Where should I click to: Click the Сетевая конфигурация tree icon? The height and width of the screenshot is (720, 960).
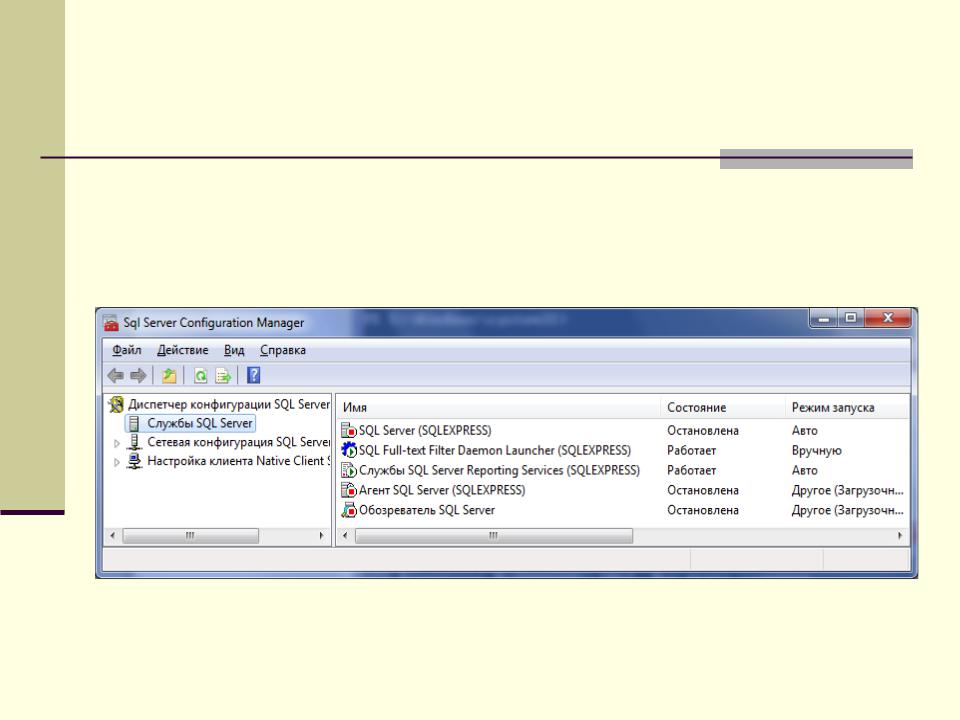pos(134,442)
